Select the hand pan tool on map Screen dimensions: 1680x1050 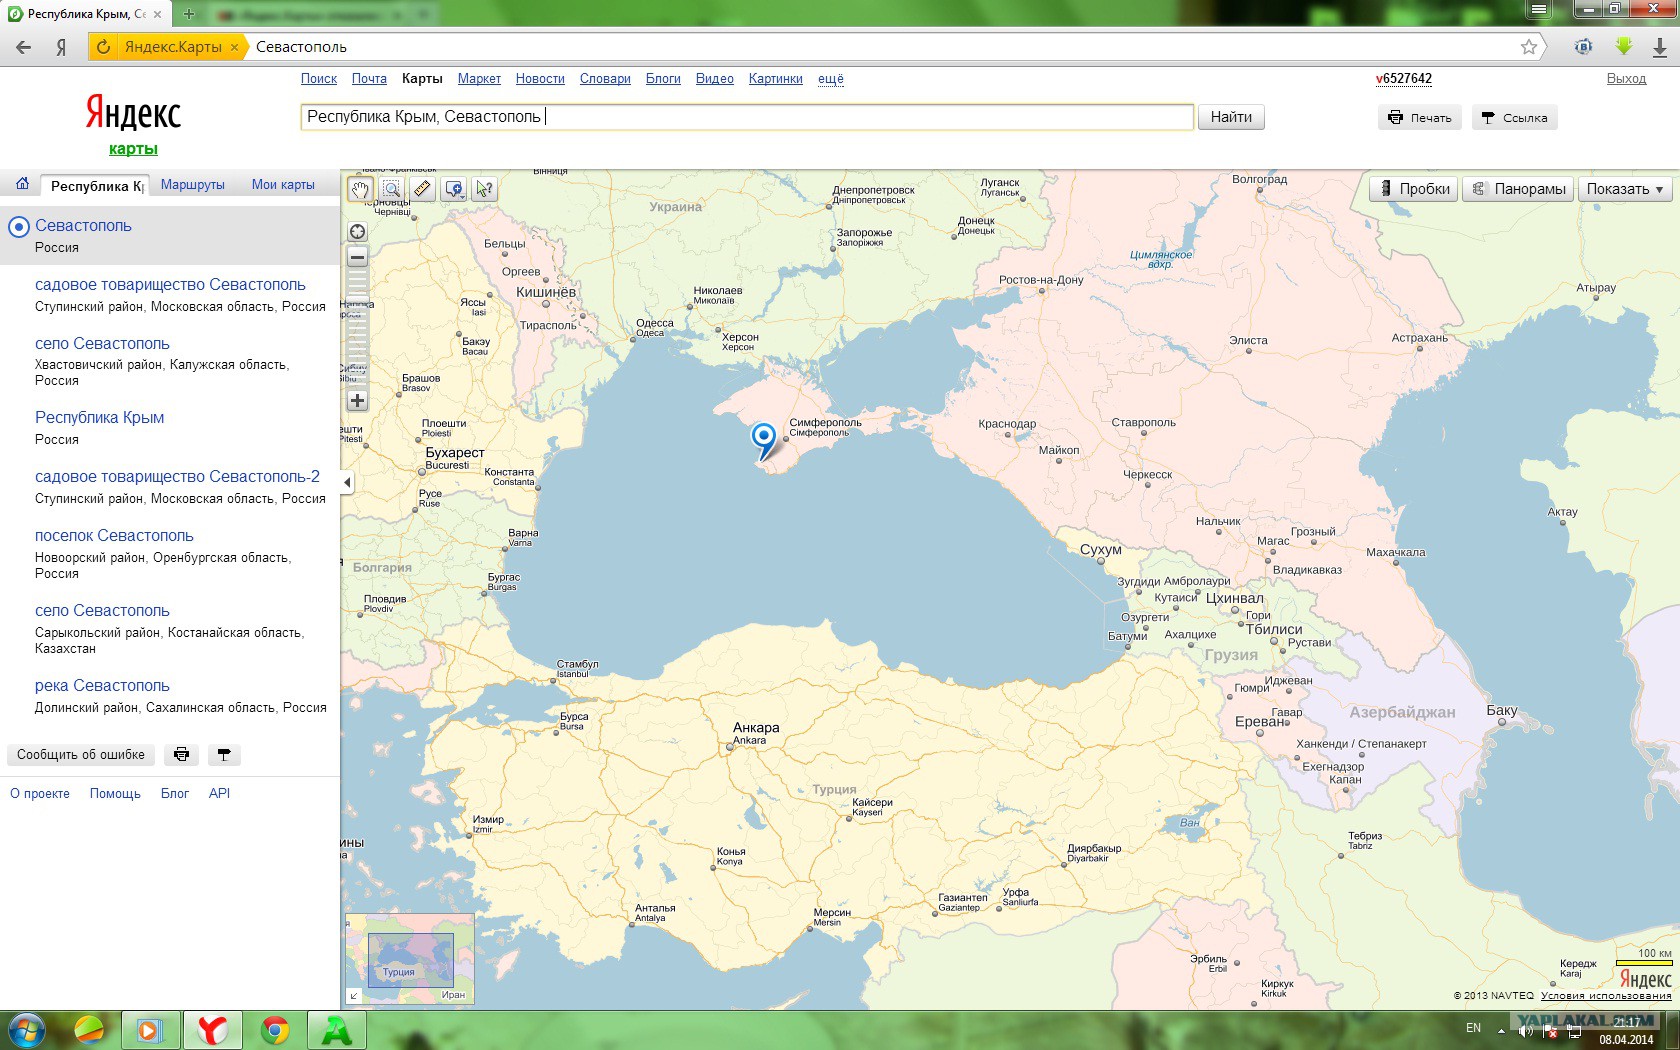[x=360, y=189]
